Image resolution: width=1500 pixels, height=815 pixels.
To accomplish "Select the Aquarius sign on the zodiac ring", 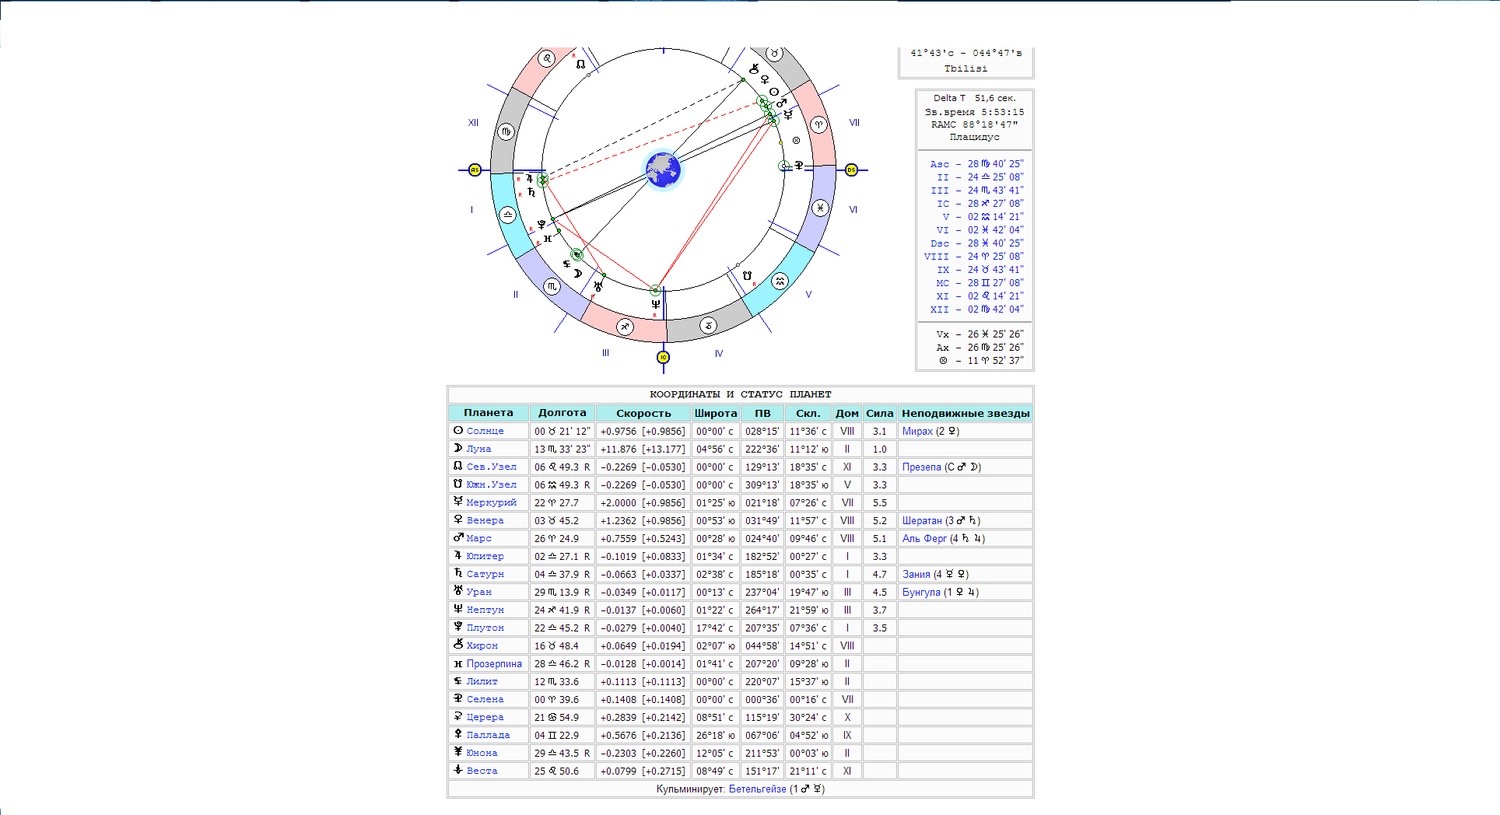I will coord(780,282).
